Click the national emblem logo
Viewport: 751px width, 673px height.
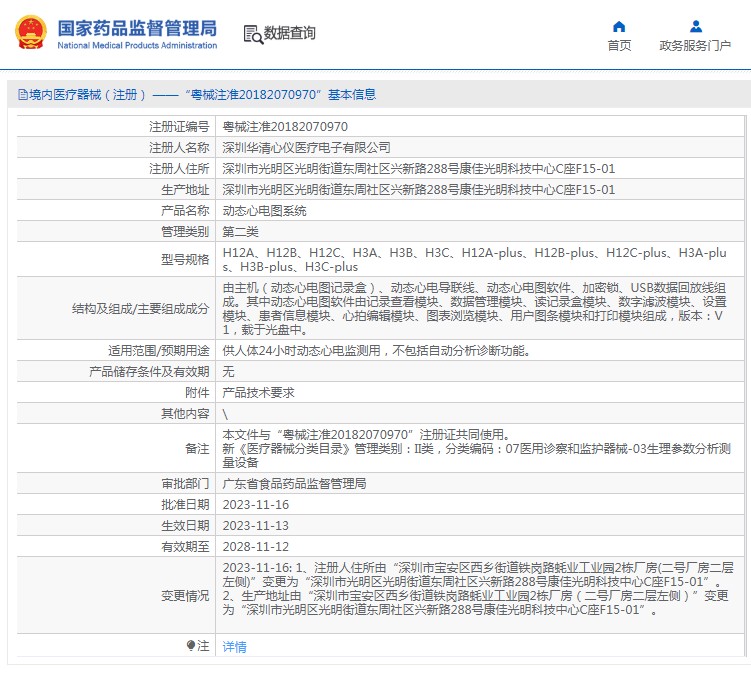pyautogui.click(x=31, y=33)
